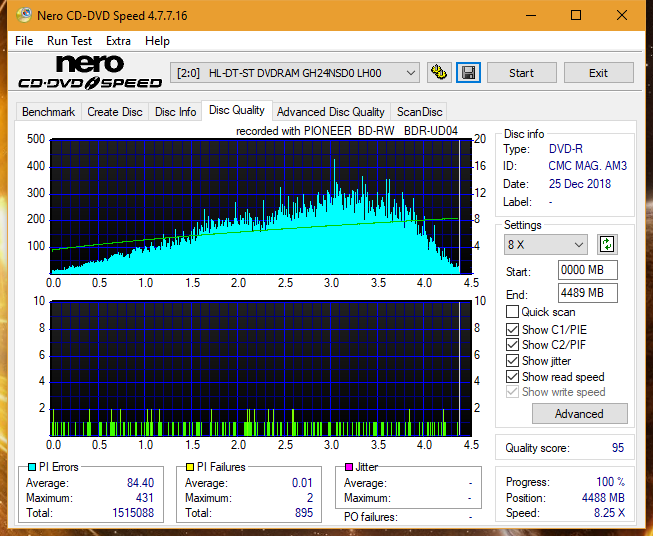Click the Progress value 100 %

[610, 482]
